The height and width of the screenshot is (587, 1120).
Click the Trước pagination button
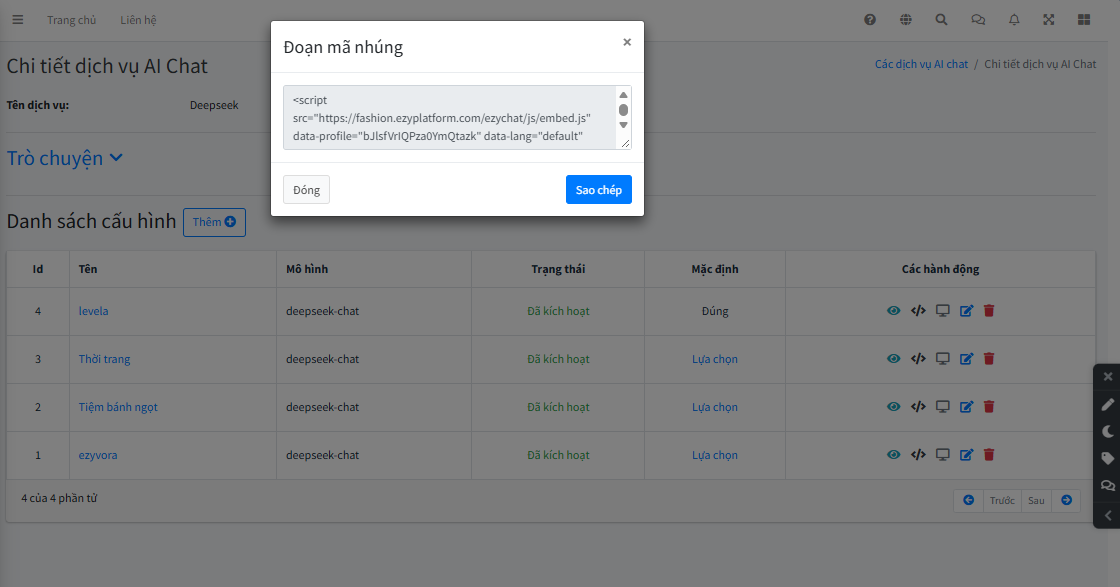point(1002,501)
